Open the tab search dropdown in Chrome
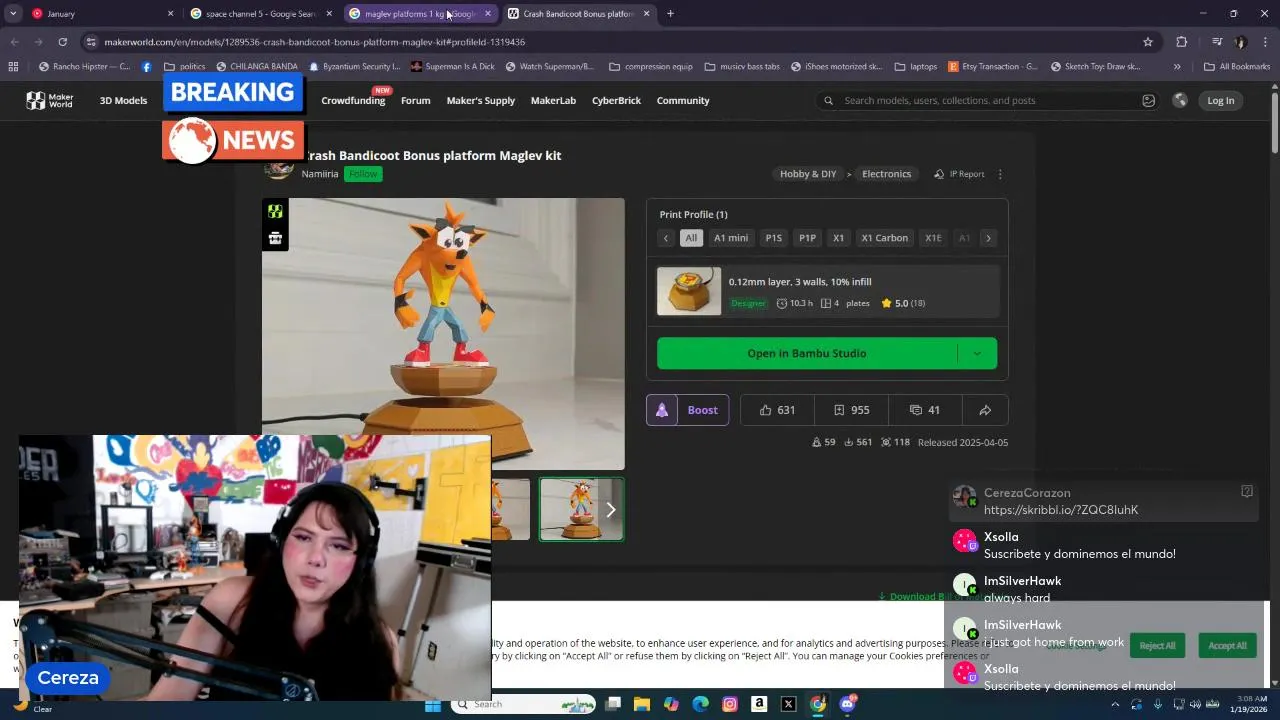The width and height of the screenshot is (1280, 720). 13,13
